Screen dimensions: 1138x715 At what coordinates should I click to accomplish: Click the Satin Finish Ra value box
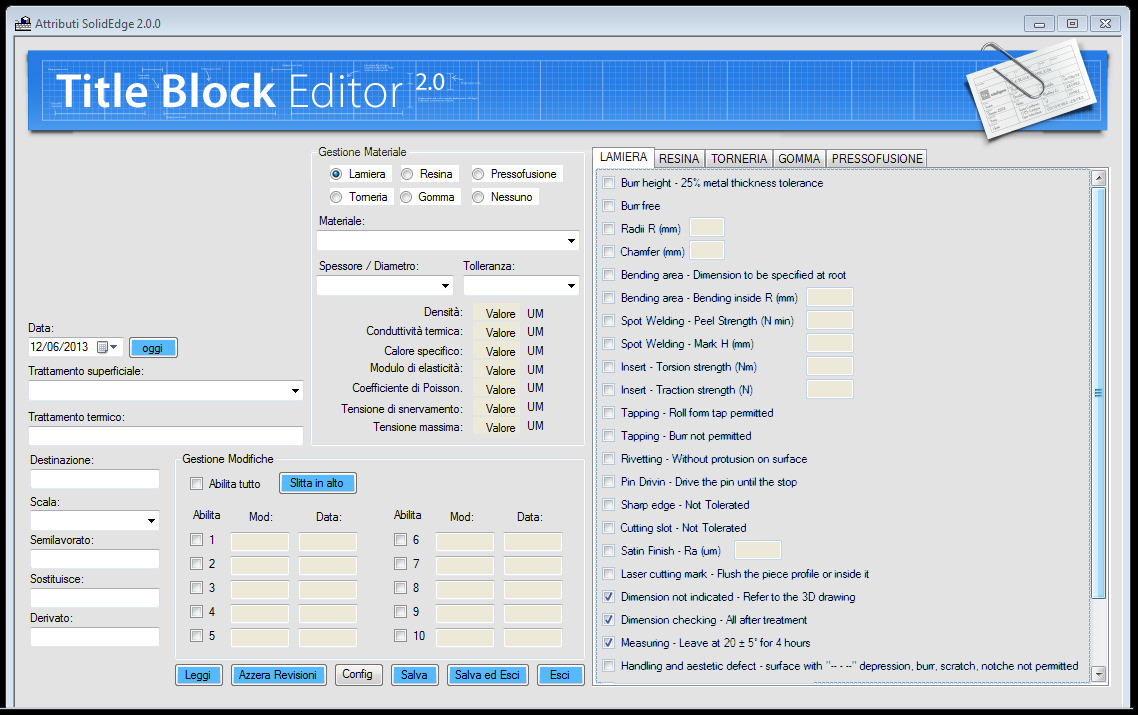click(758, 550)
